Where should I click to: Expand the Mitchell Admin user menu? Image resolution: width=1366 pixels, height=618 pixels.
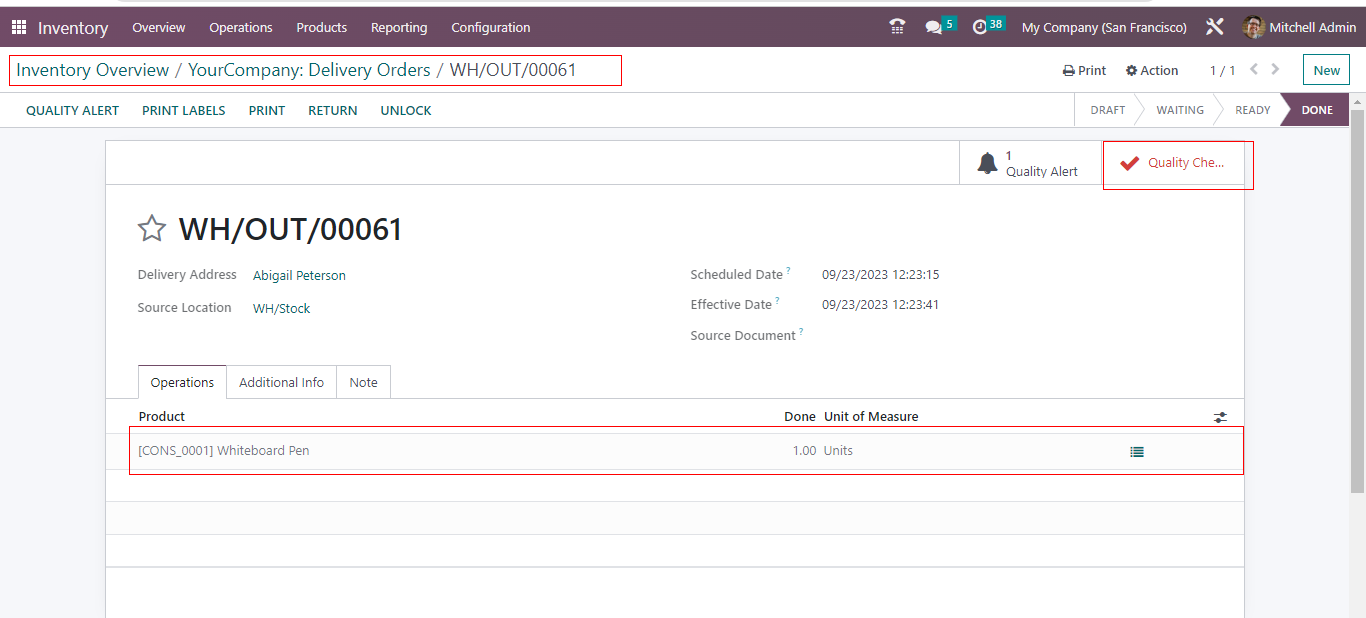1299,27
